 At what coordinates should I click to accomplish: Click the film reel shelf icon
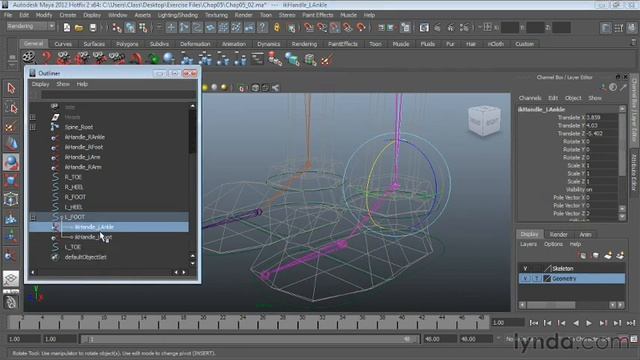coord(29,58)
